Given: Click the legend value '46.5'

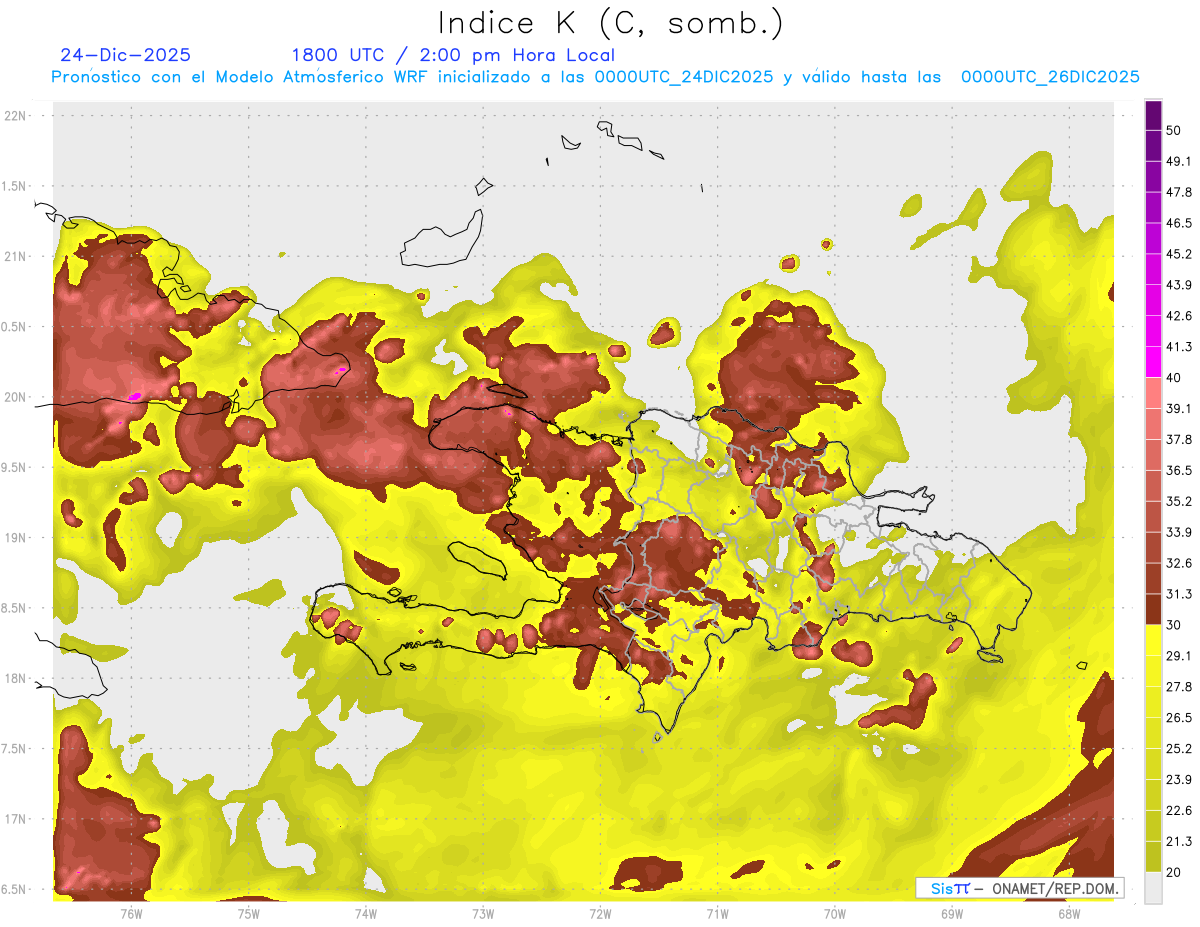Looking at the screenshot, I should [1179, 223].
